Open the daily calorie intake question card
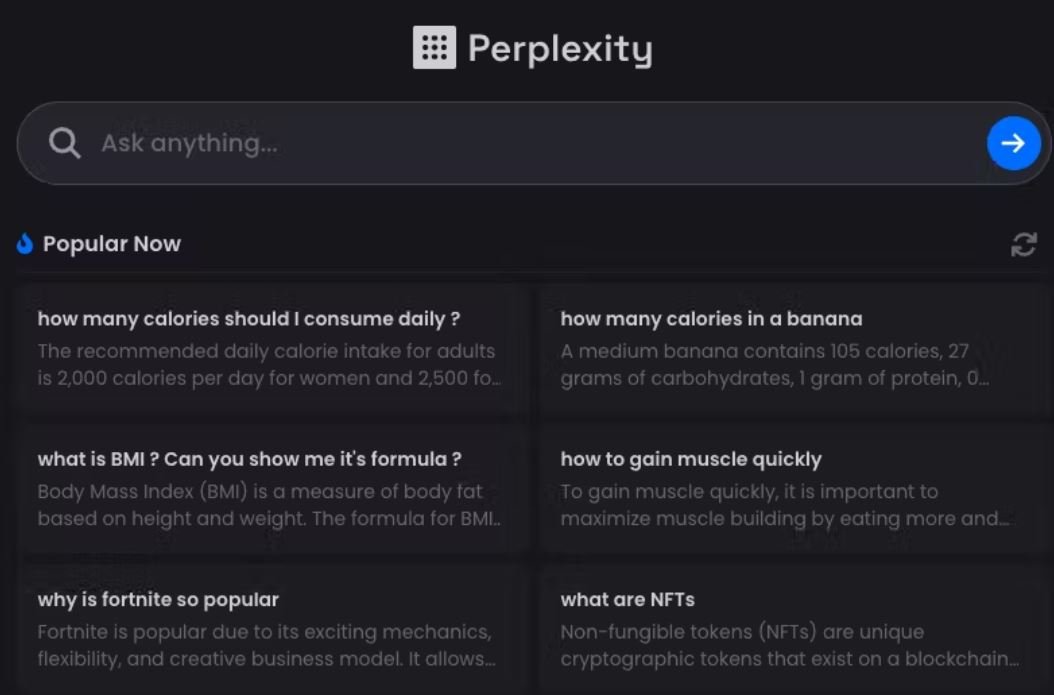This screenshot has width=1054, height=695. tap(272, 349)
